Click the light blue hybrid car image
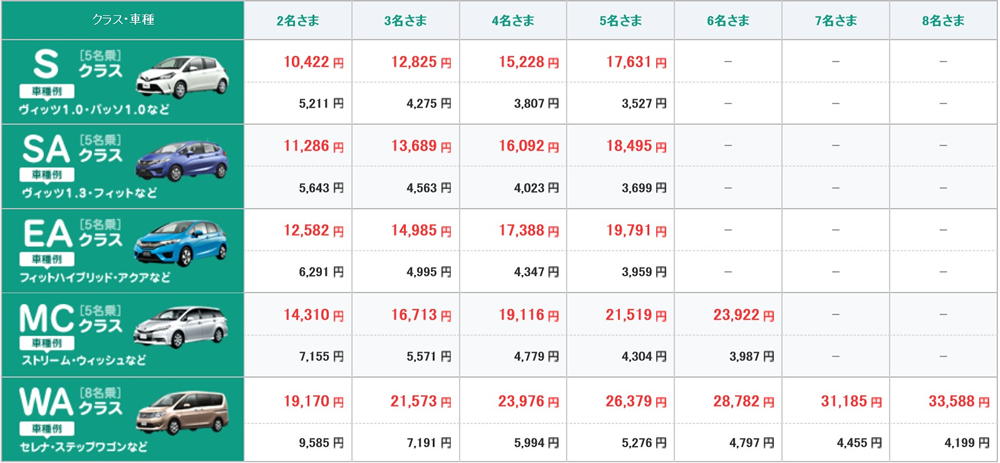This screenshot has height=463, width=1000. tap(189, 243)
